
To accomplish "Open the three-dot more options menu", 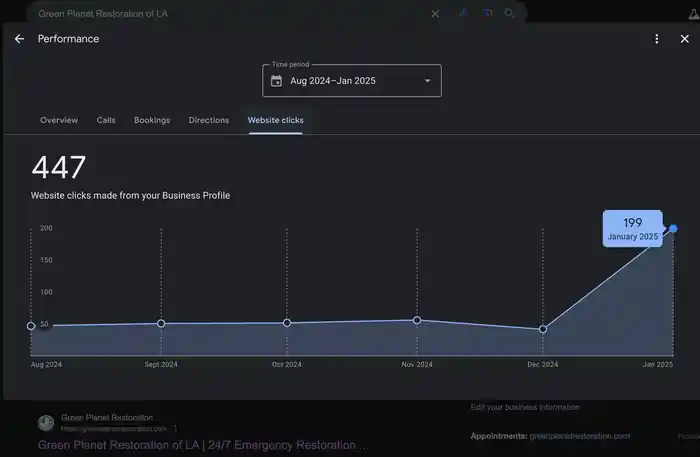I will tap(656, 39).
